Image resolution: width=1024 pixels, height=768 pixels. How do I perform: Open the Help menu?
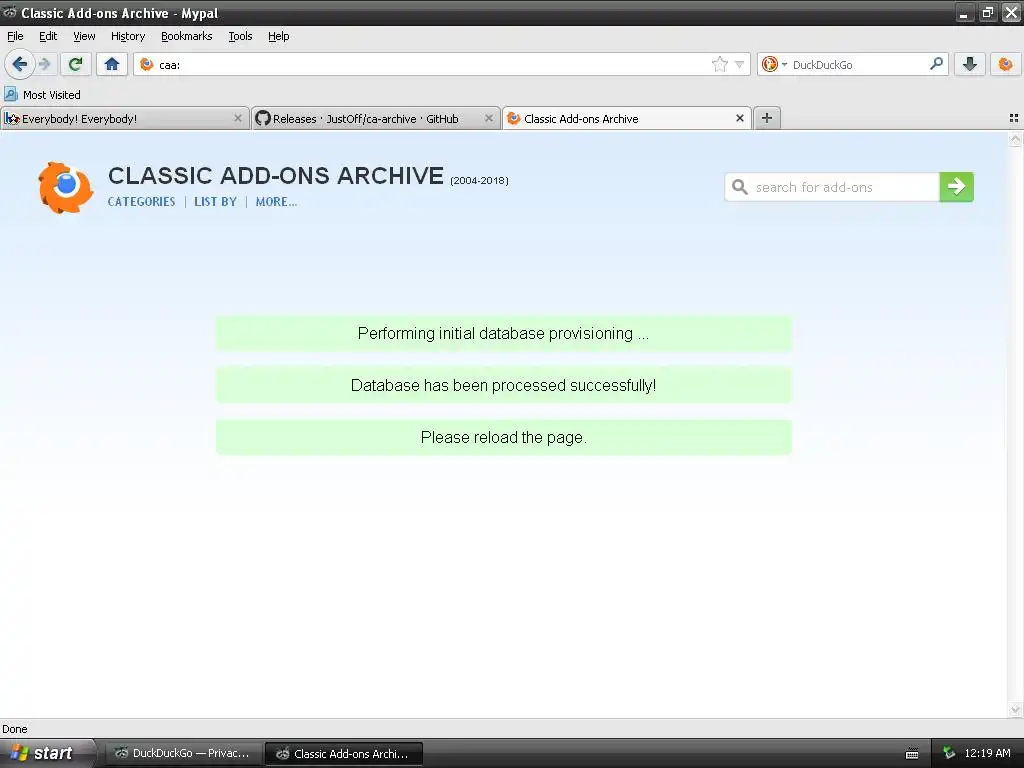tap(279, 36)
